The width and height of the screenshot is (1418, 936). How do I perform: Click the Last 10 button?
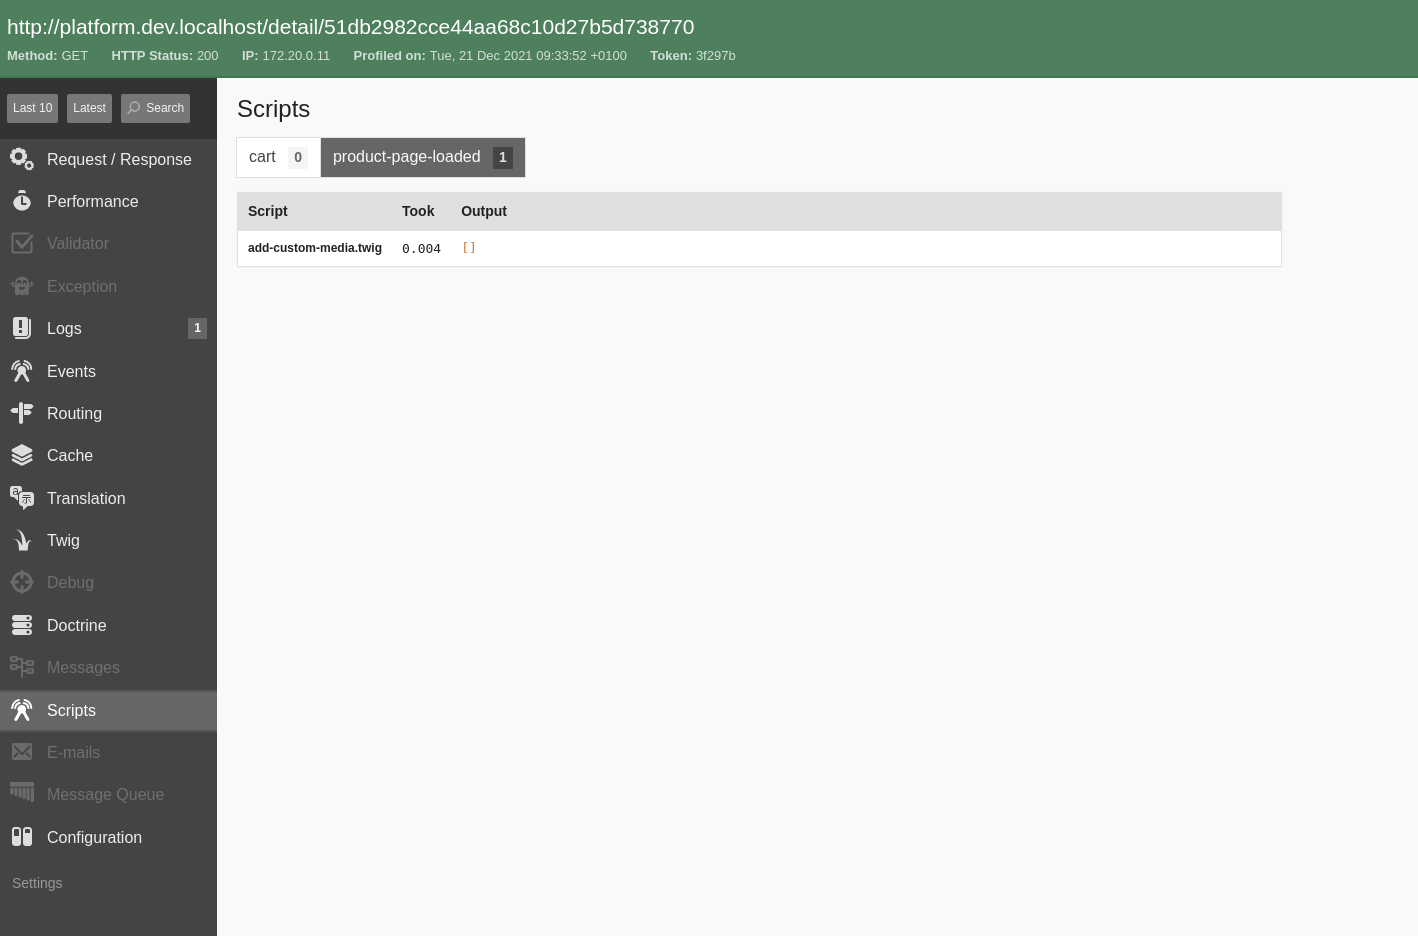tap(32, 108)
